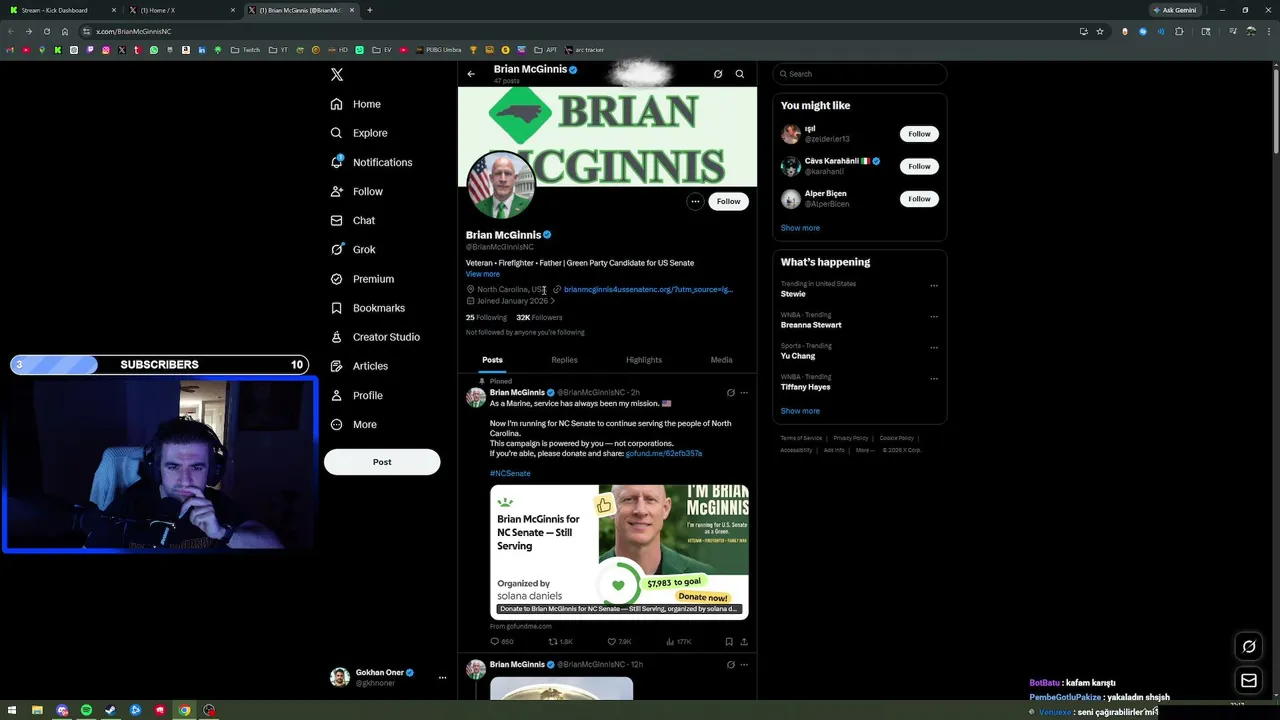
Task: Show more suggested accounts
Action: 800,228
